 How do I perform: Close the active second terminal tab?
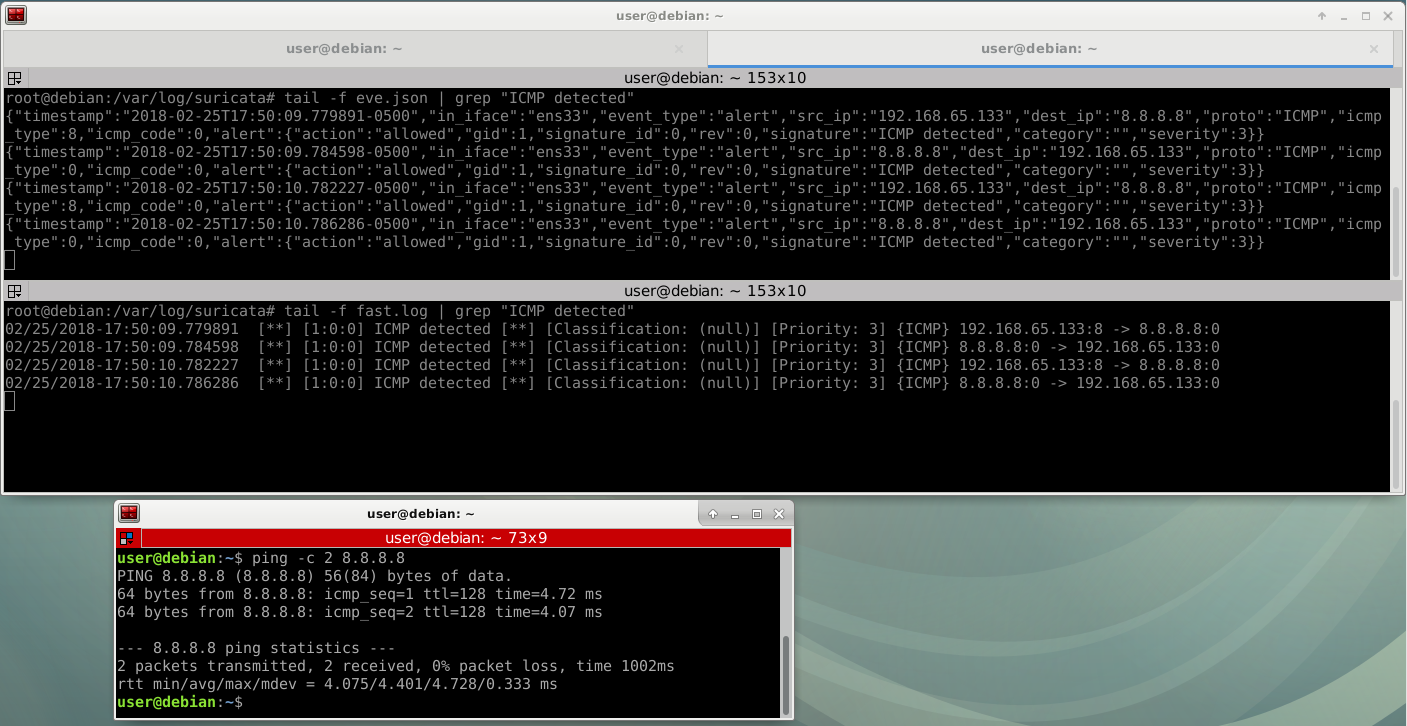coord(1375,48)
